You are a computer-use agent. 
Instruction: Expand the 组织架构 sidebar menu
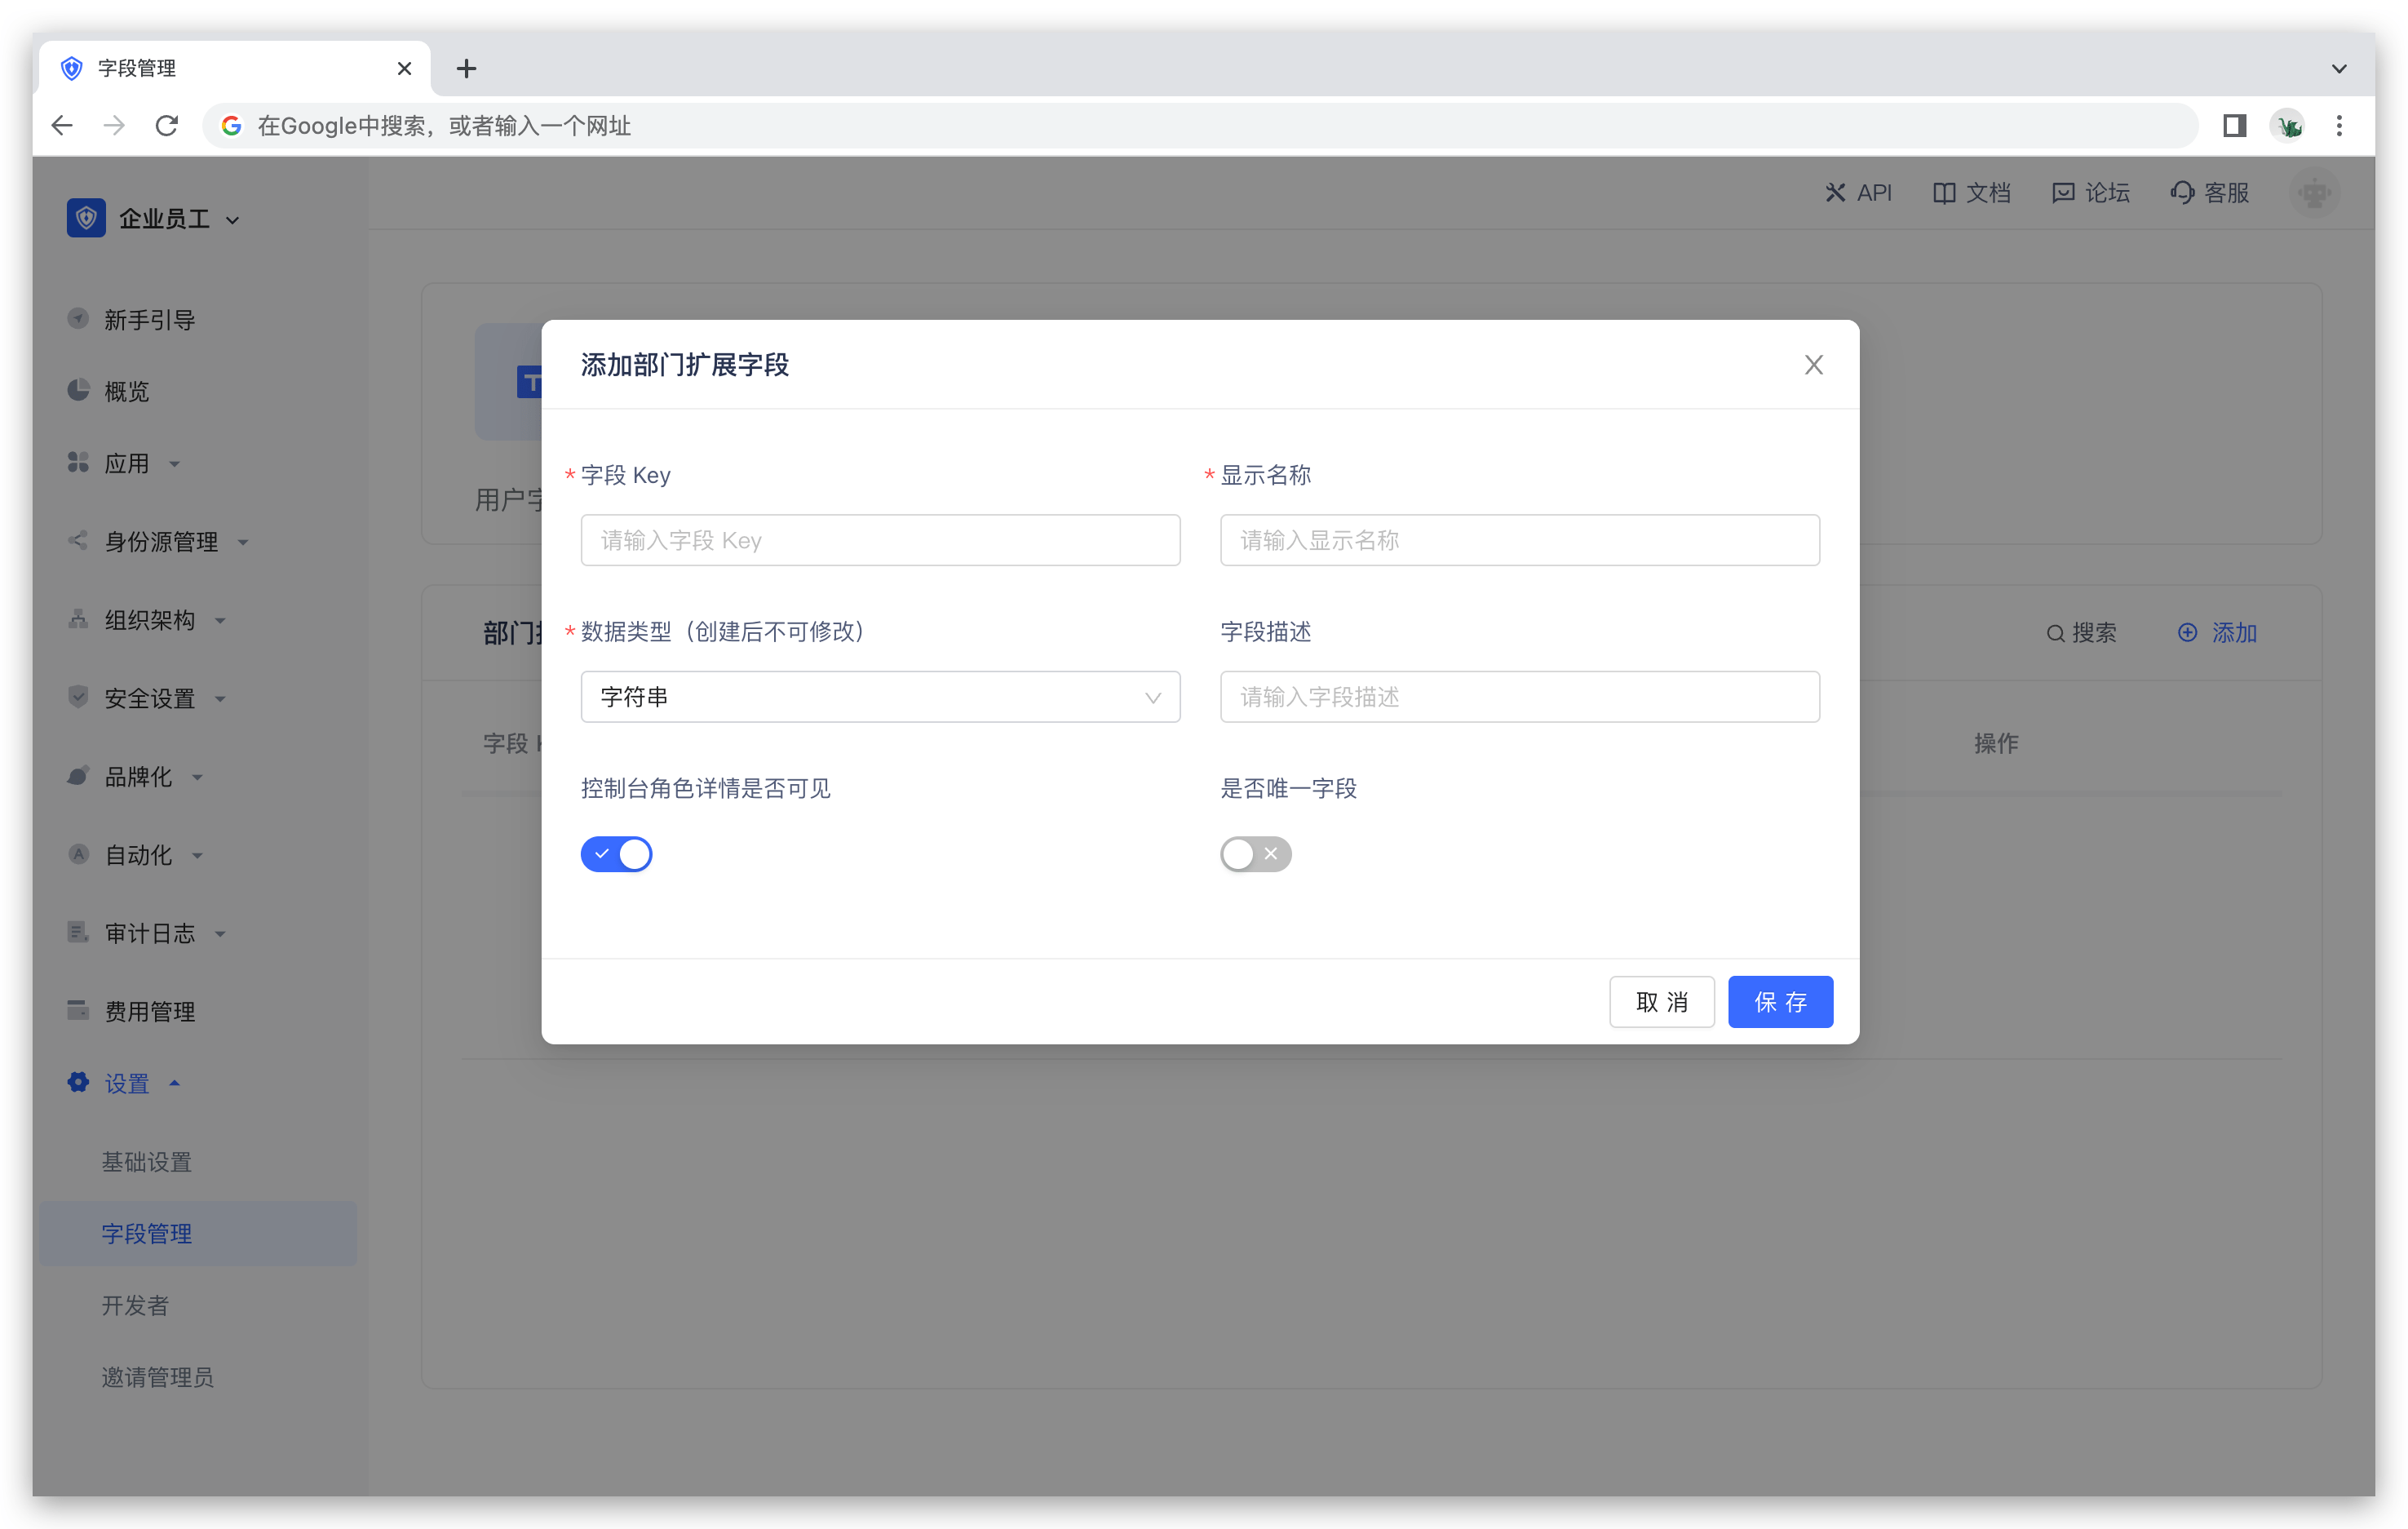150,620
